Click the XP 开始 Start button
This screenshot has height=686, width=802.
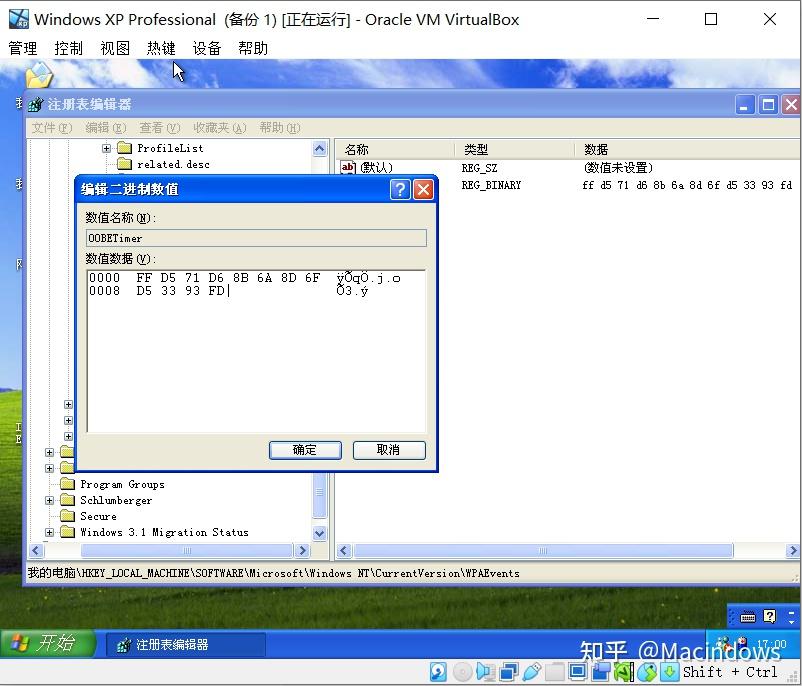click(x=47, y=644)
